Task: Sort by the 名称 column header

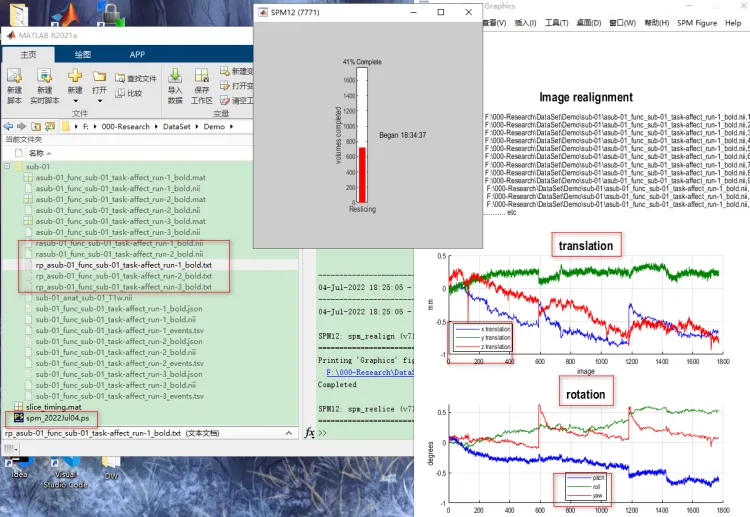Action: point(36,153)
